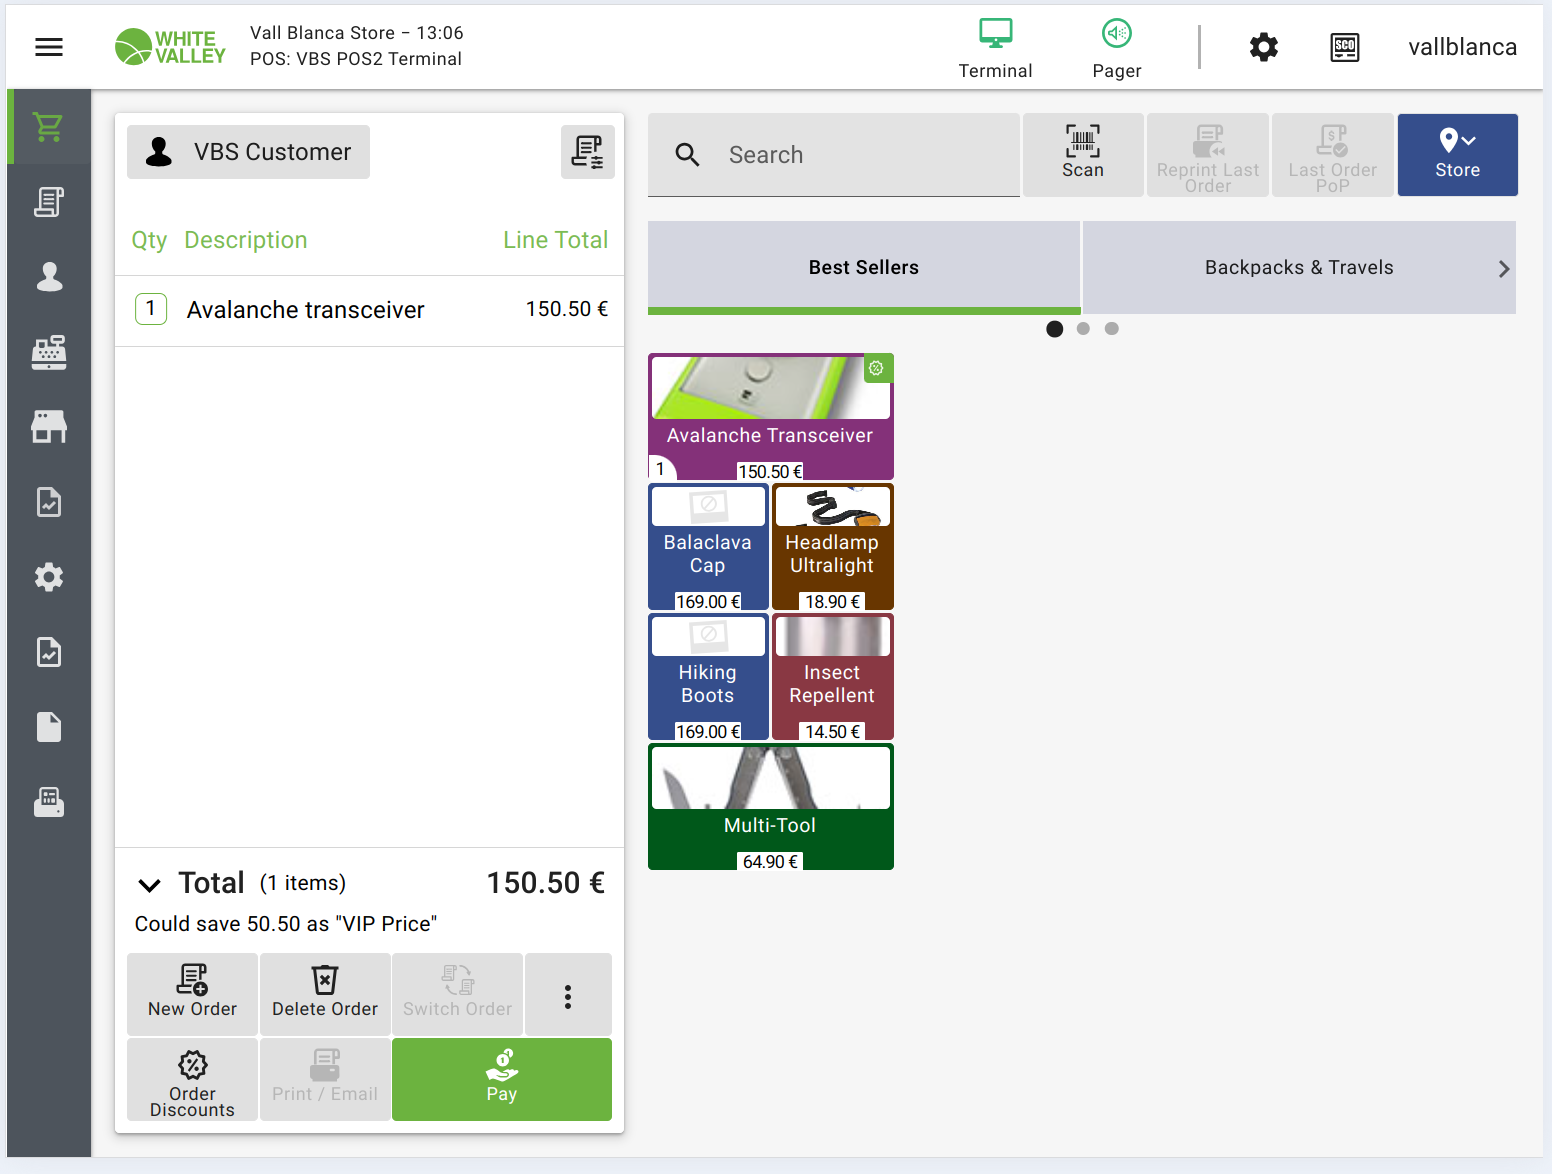Add Headlamp Ultralight product tile
Screen dimensions: 1552x1174
pyautogui.click(x=832, y=547)
